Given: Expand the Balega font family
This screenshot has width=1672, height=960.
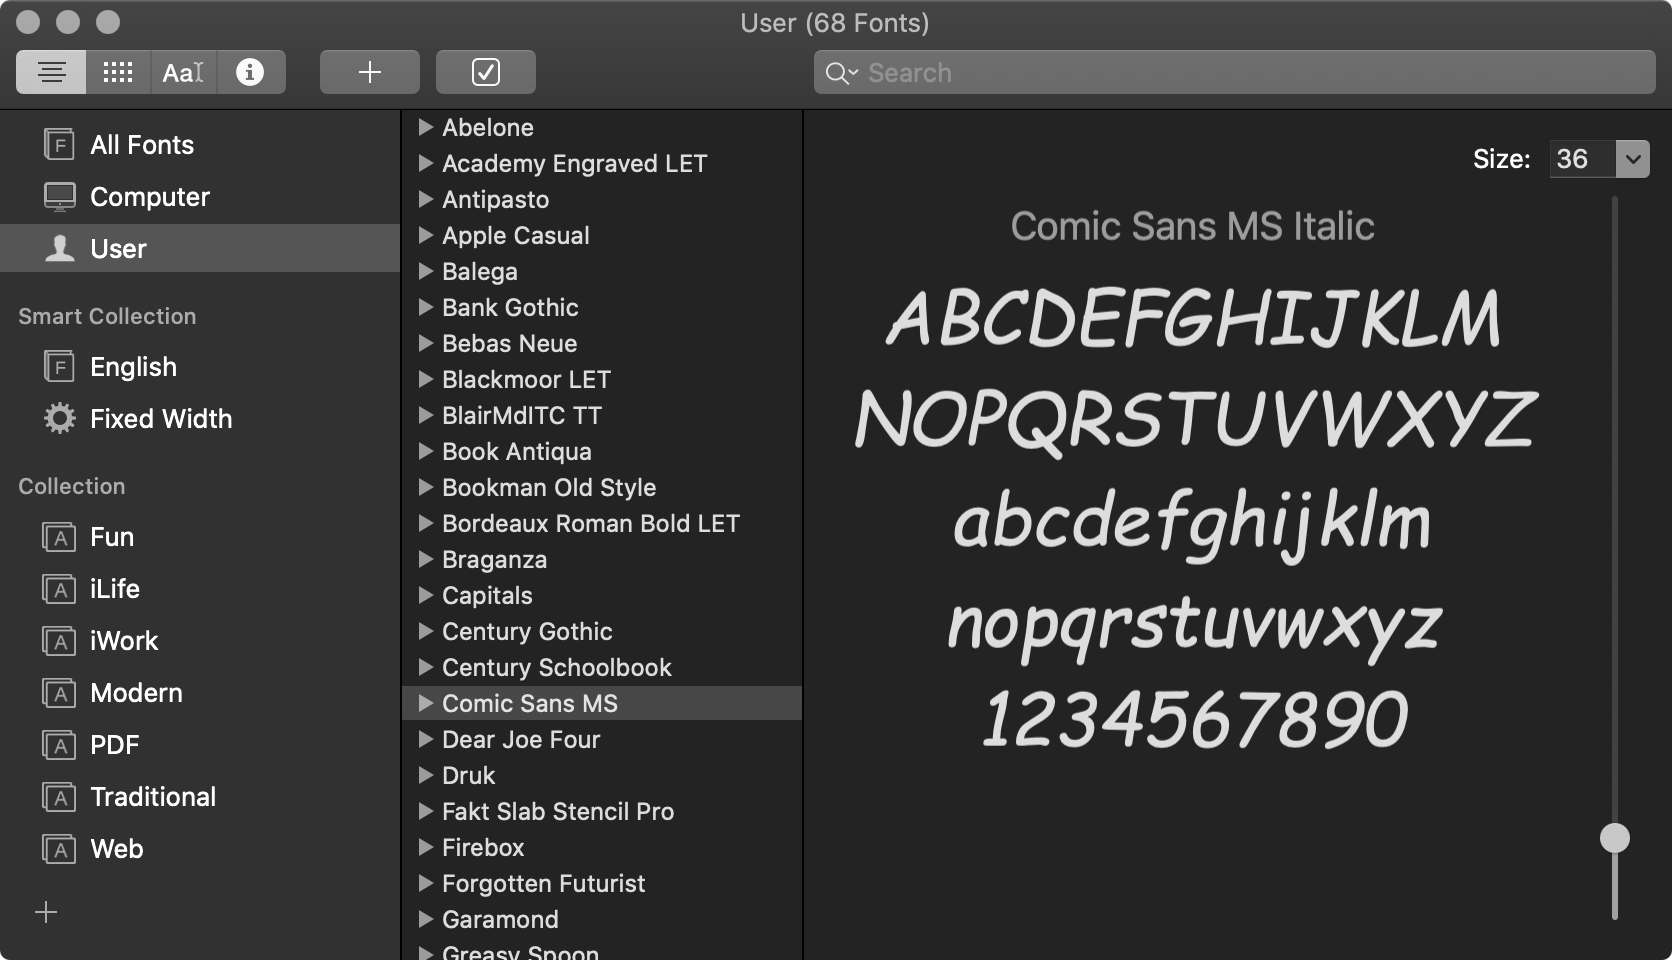Looking at the screenshot, I should (426, 271).
